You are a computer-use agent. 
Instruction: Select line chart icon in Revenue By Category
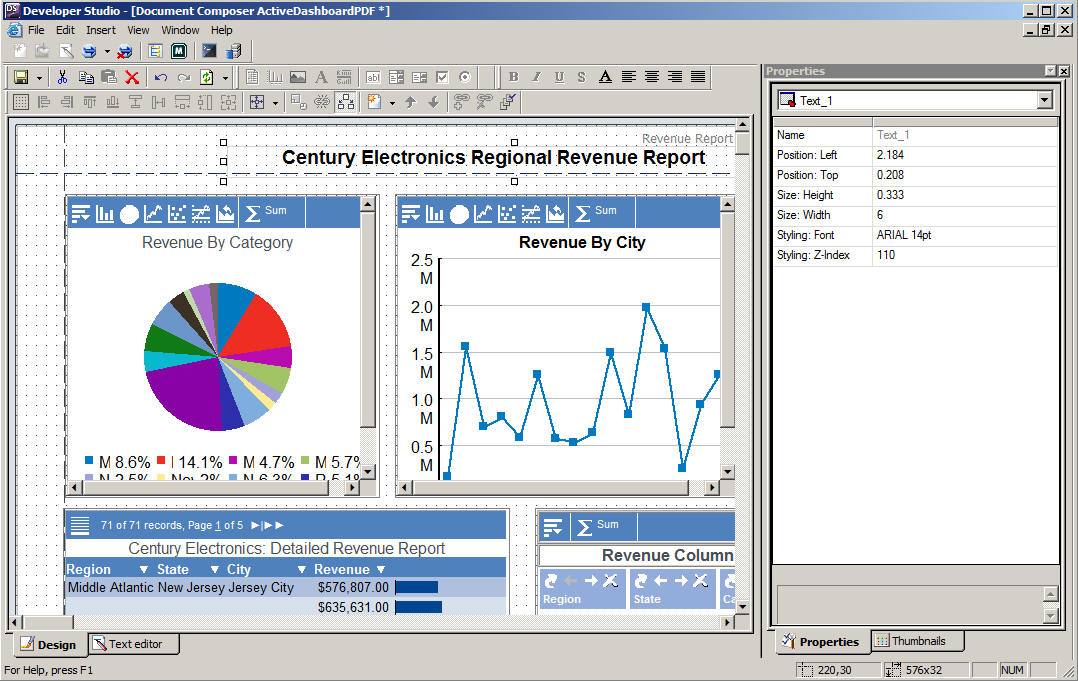[153, 214]
